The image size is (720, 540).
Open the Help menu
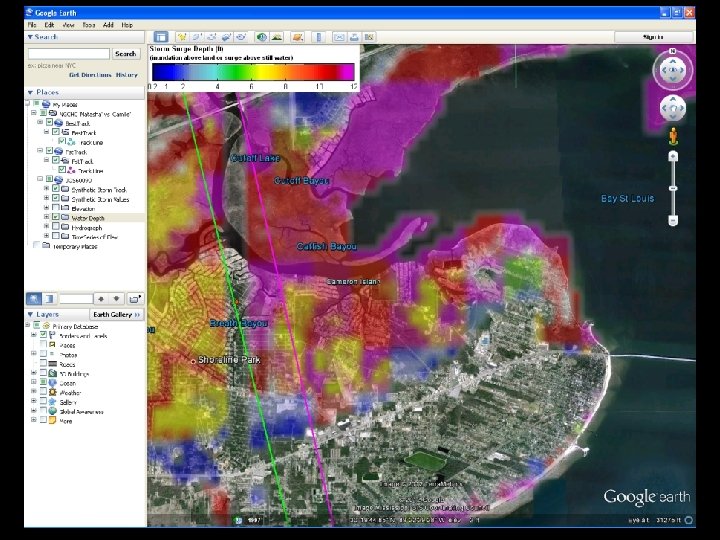point(127,25)
